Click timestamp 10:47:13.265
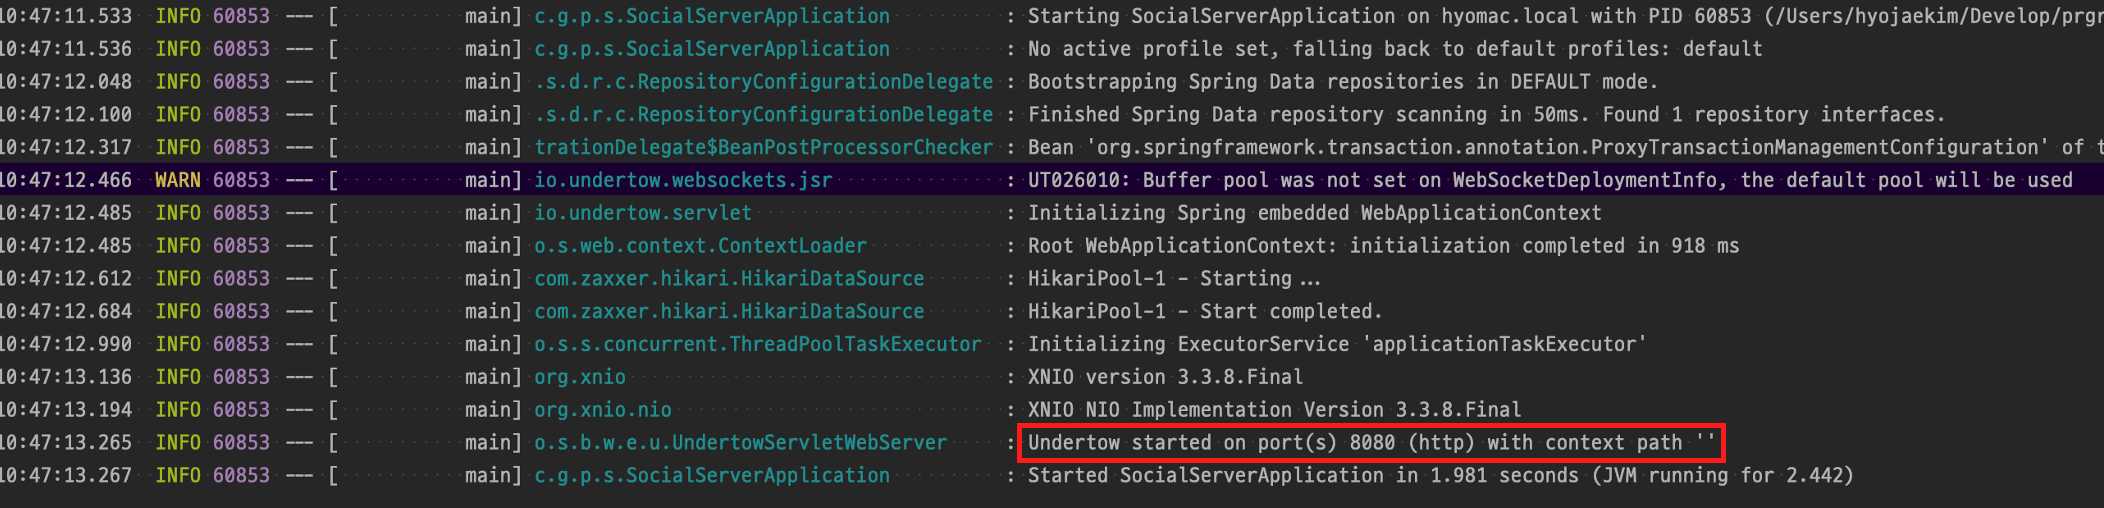The image size is (2104, 508). click(66, 443)
